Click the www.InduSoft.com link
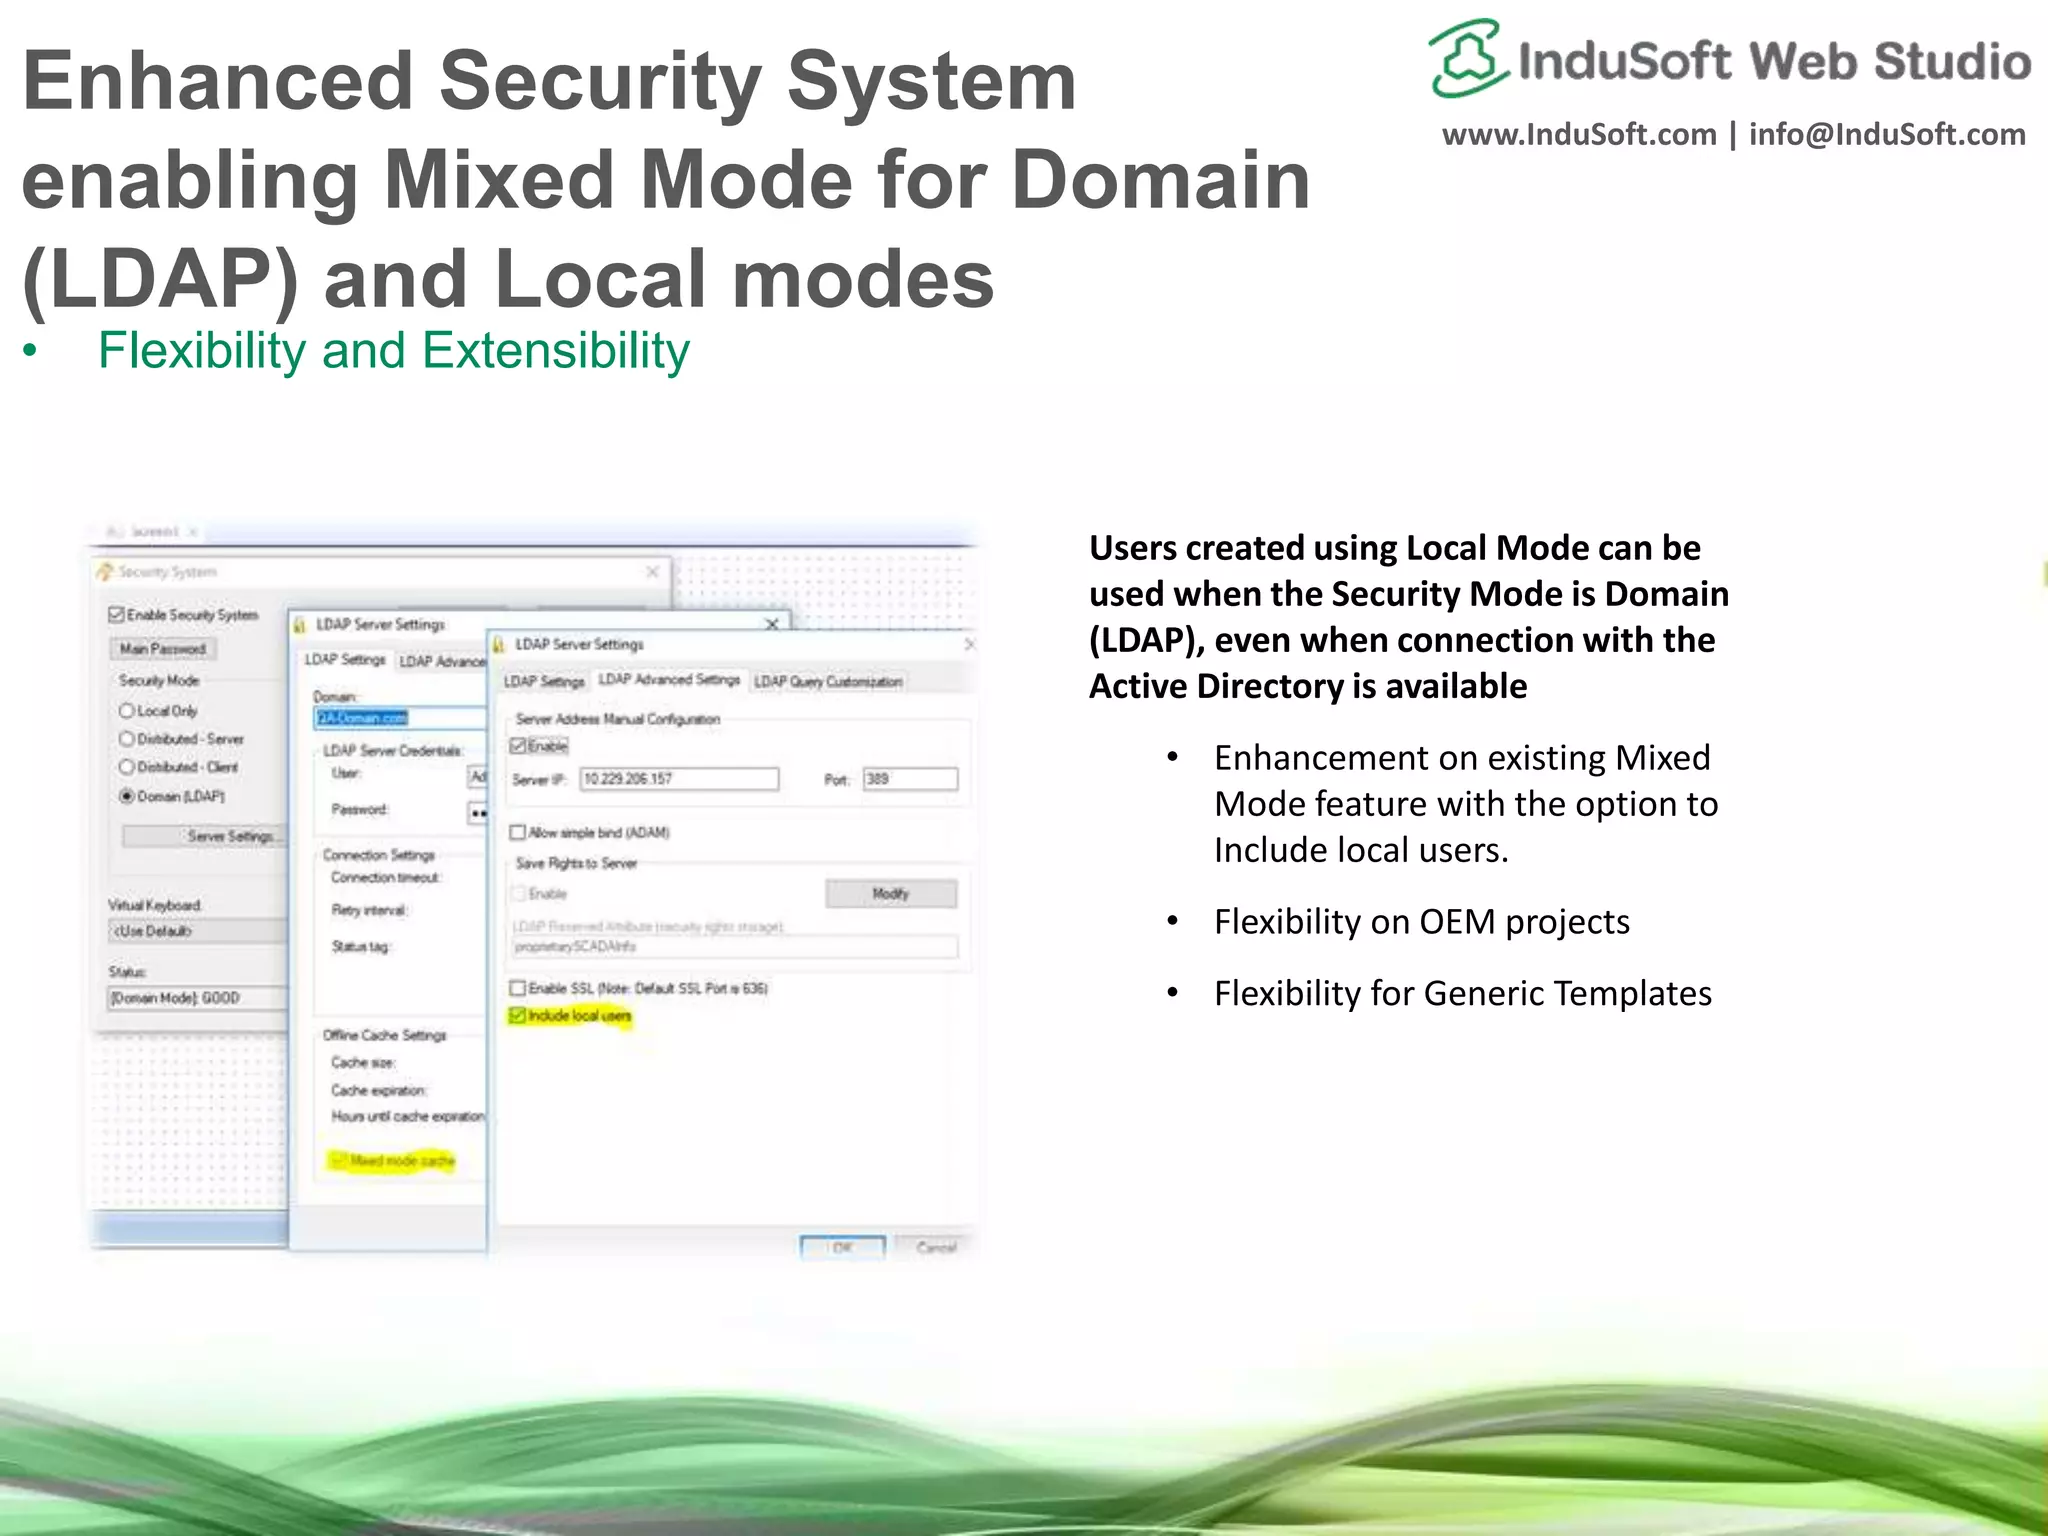This screenshot has height=1536, width=2048. [x=1579, y=134]
